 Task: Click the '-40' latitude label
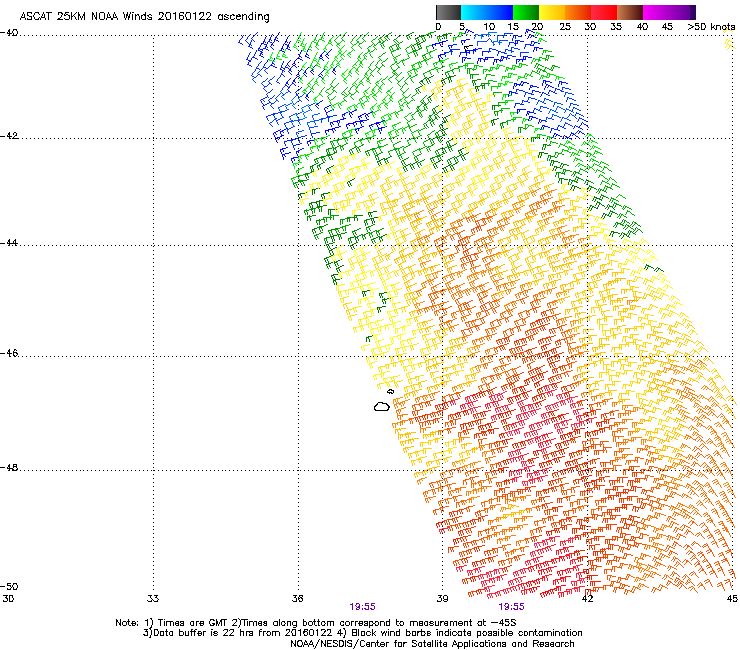click(x=9, y=33)
